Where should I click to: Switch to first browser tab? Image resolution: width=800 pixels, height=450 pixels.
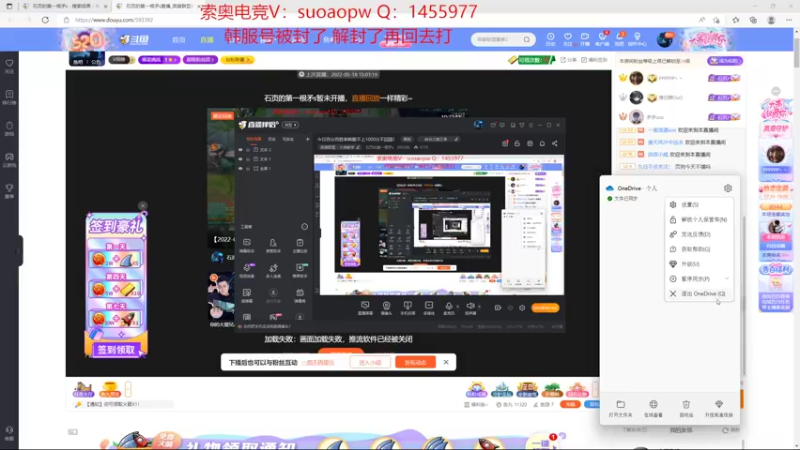(x=64, y=6)
